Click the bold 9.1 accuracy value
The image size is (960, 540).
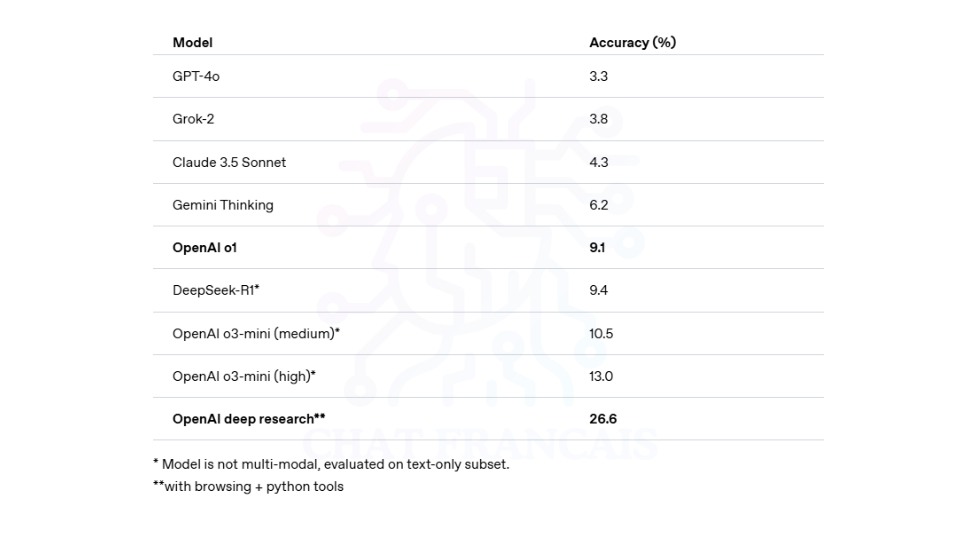597,247
